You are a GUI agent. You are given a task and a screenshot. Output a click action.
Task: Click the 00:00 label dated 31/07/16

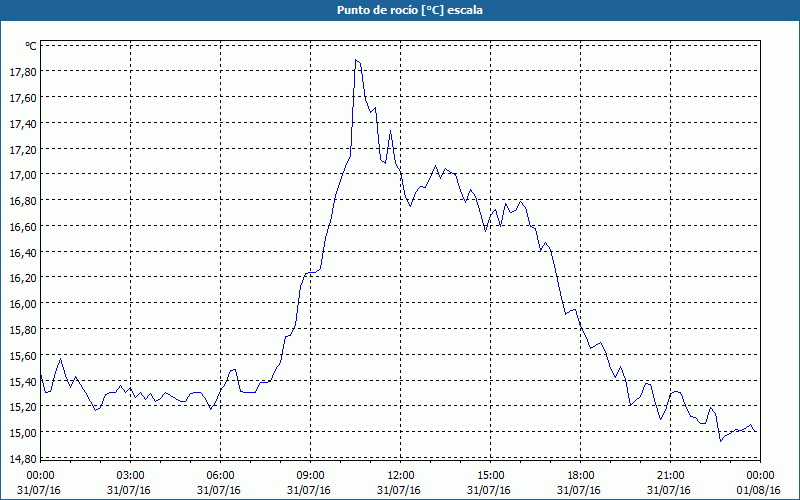pos(40,476)
